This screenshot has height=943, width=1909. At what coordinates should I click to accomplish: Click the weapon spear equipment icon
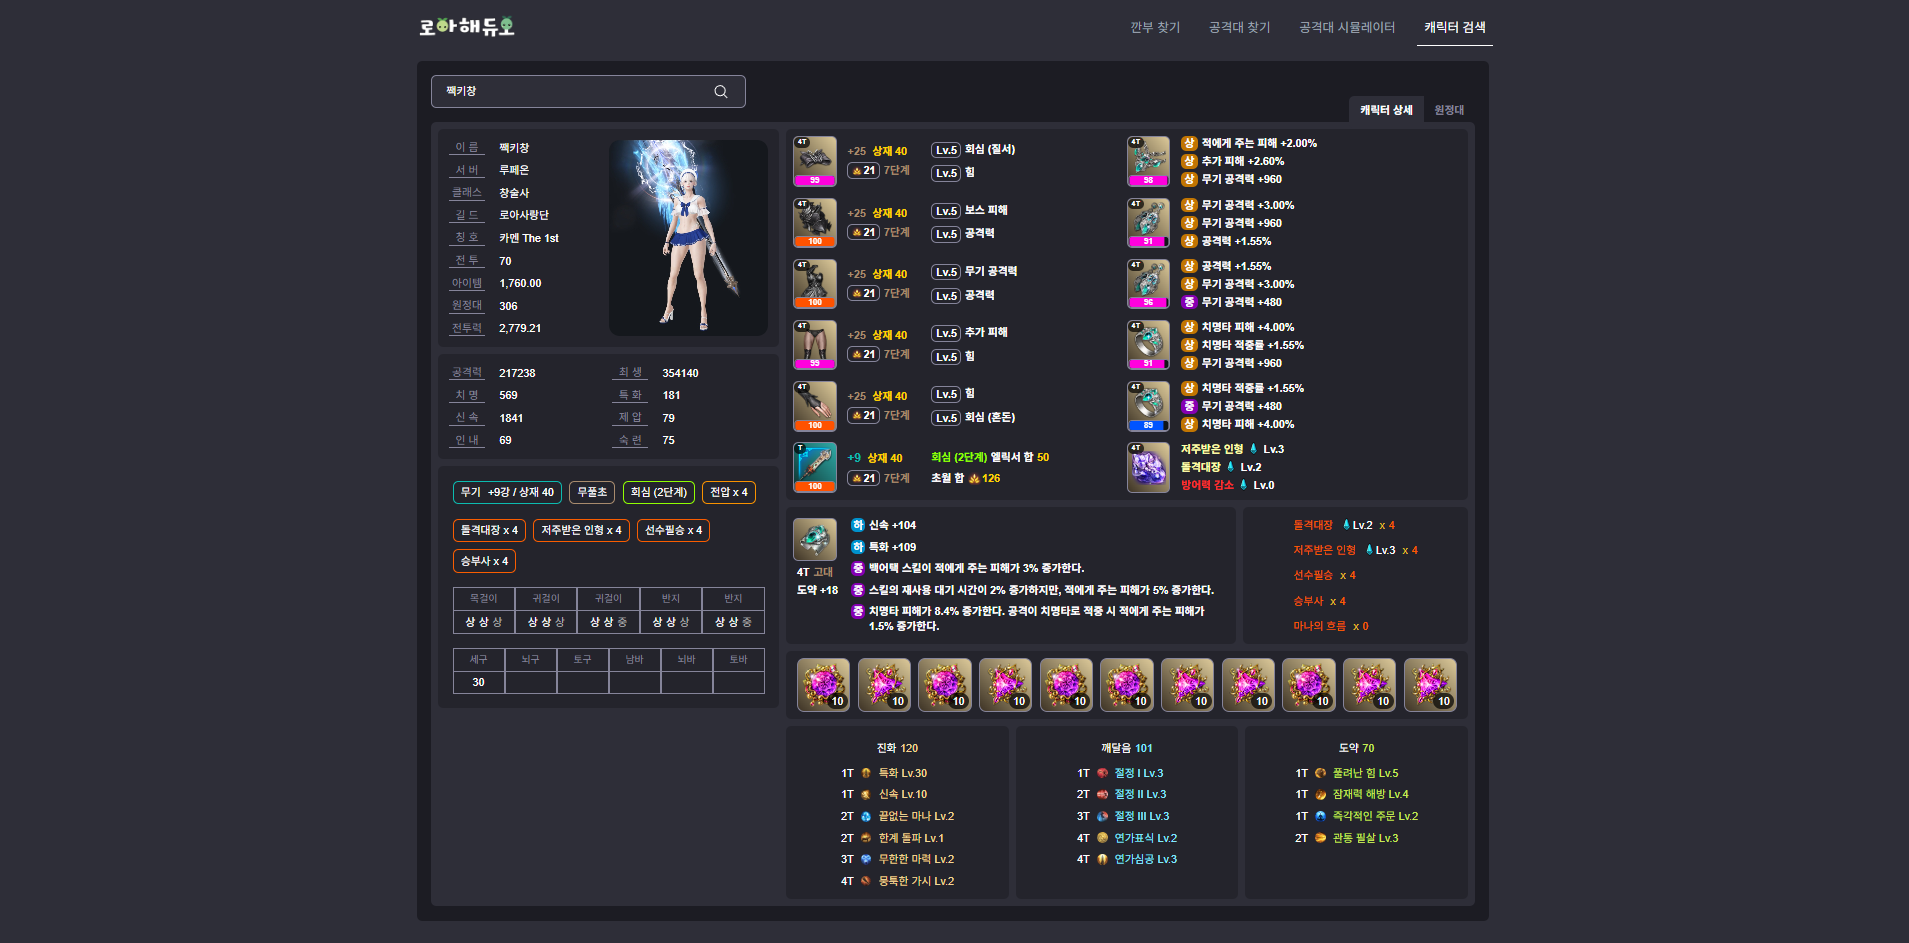(814, 467)
